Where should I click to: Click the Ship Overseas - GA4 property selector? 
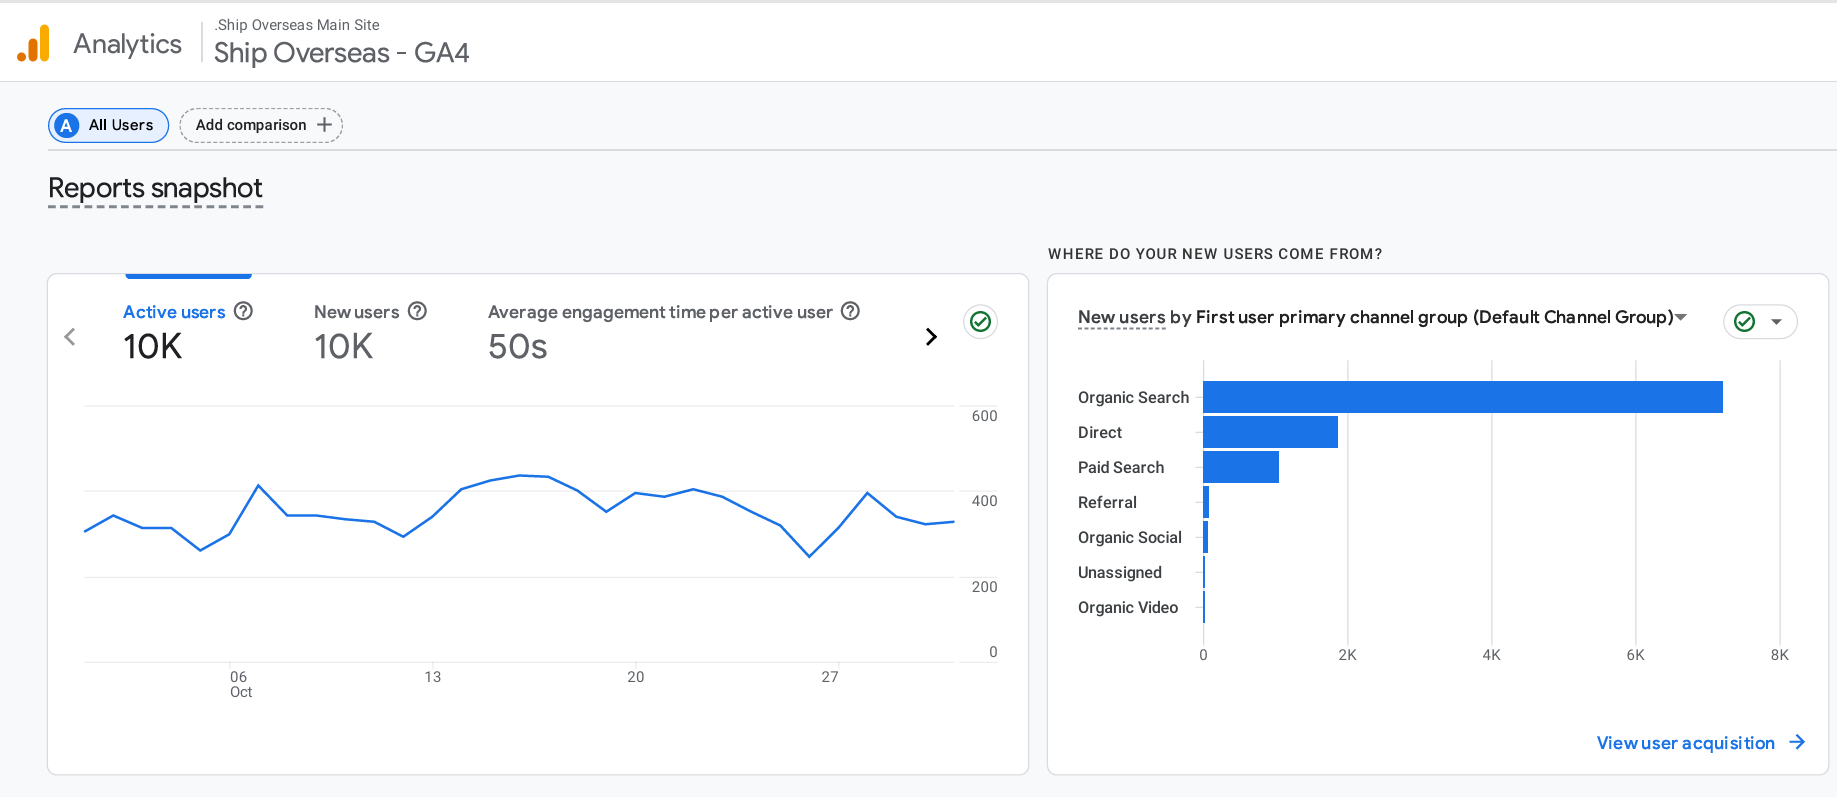click(x=341, y=52)
